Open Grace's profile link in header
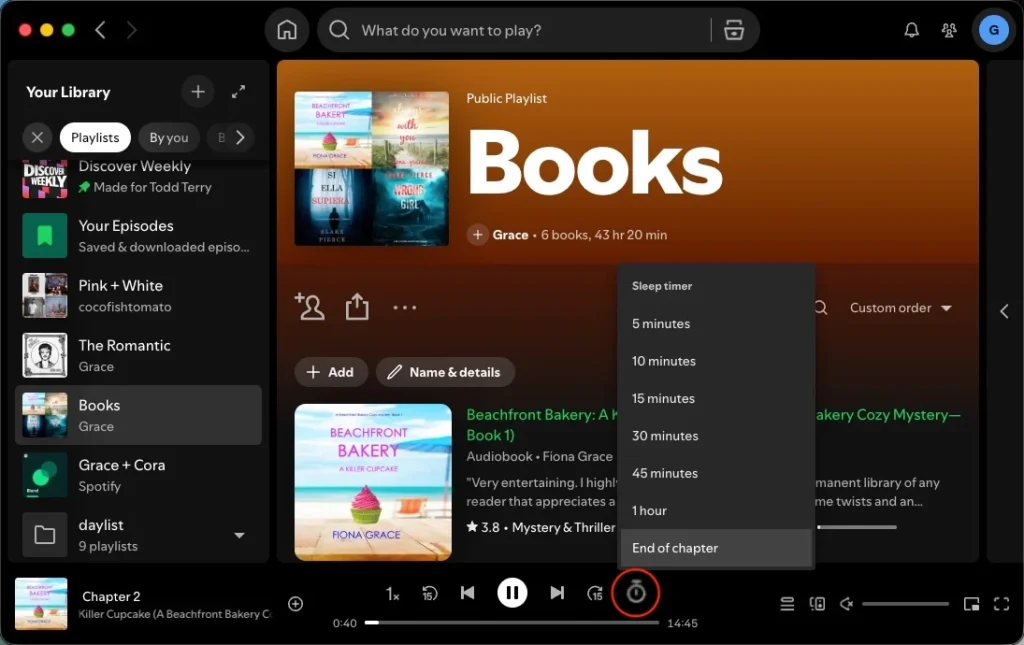The height and width of the screenshot is (645, 1024). (x=510, y=234)
